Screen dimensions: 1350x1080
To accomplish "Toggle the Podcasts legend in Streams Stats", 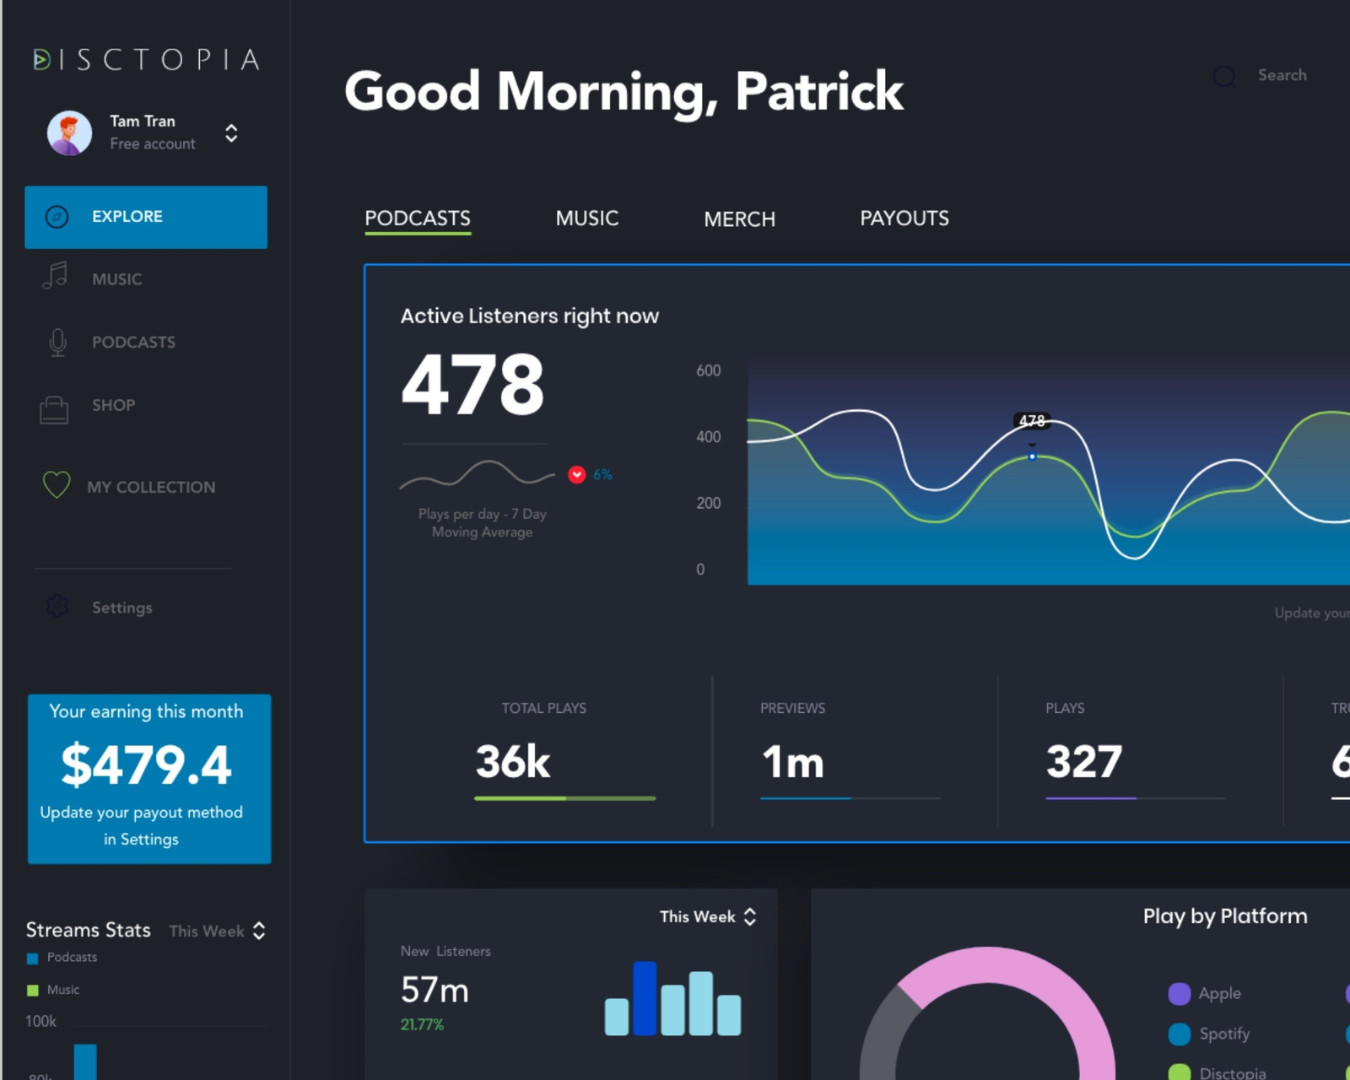I will (32, 958).
